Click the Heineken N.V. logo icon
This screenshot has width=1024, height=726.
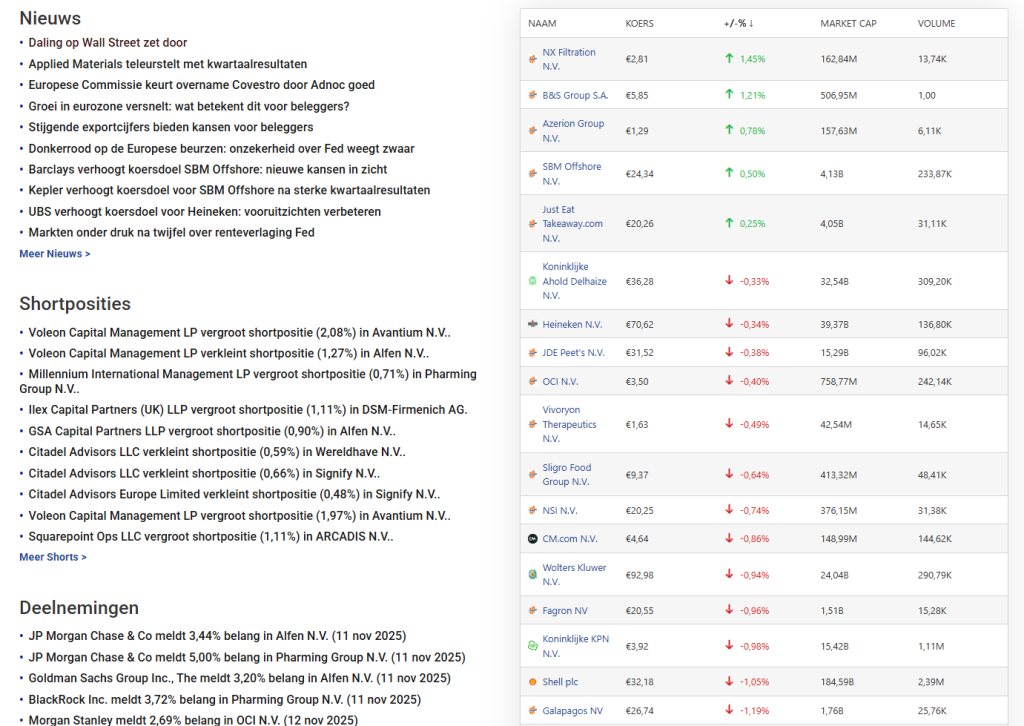(533, 324)
